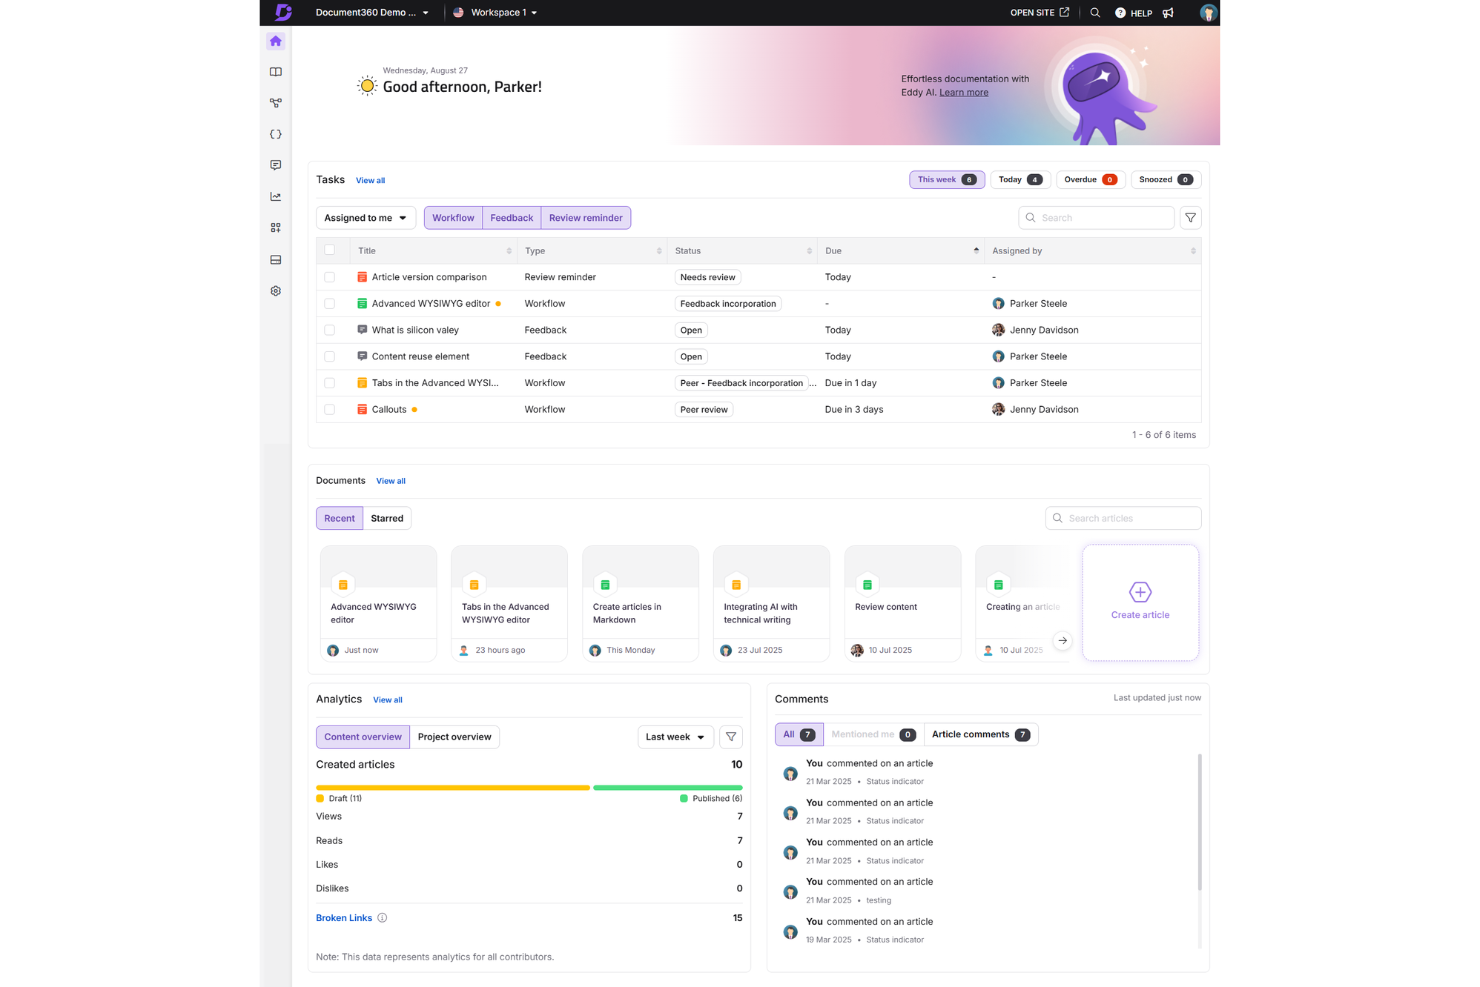Open the Feedback chat bubble icon in sidebar
Viewport: 1480px width, 987px height.
(x=275, y=165)
